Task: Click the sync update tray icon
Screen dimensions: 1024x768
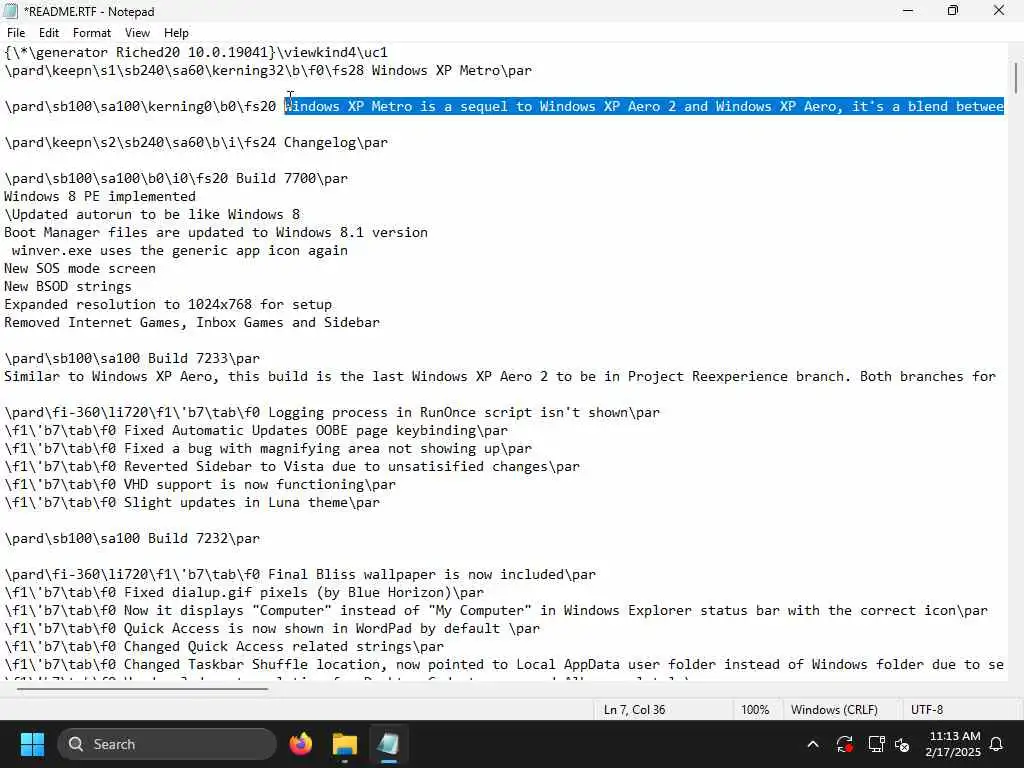Action: pyautogui.click(x=844, y=744)
